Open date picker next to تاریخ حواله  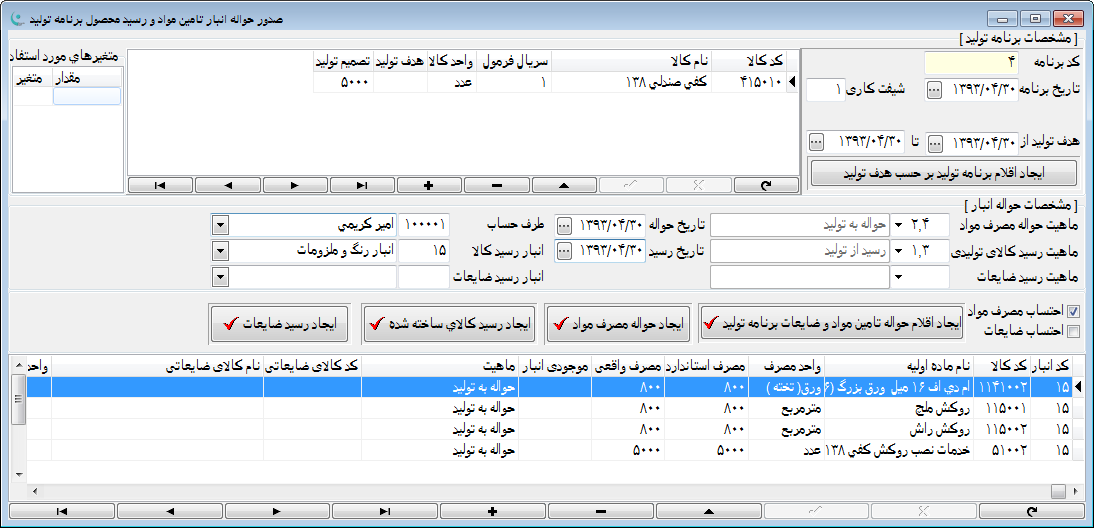tap(565, 224)
